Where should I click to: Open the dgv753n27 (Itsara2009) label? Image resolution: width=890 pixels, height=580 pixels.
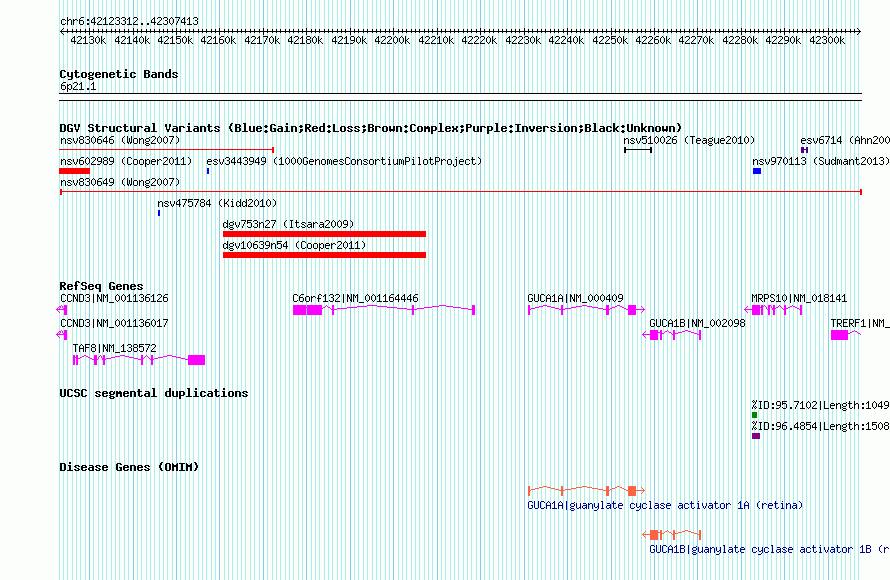click(288, 224)
